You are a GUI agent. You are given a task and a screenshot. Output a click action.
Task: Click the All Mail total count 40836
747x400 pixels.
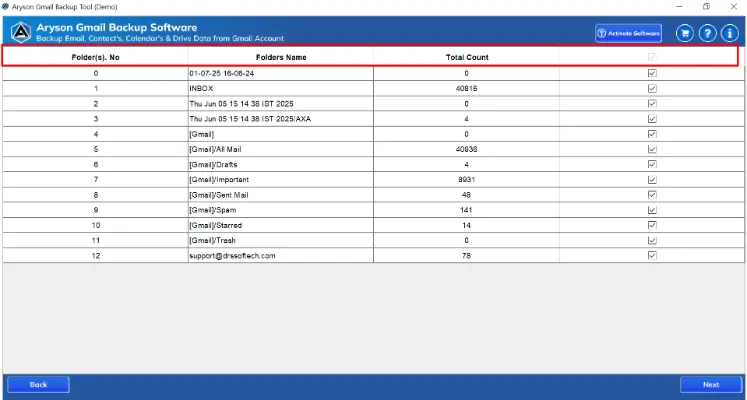[x=466, y=149]
